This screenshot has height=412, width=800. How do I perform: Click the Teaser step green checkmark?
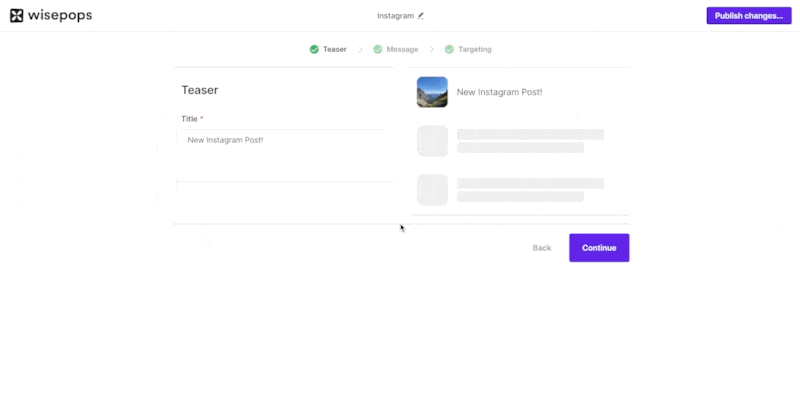coord(314,49)
